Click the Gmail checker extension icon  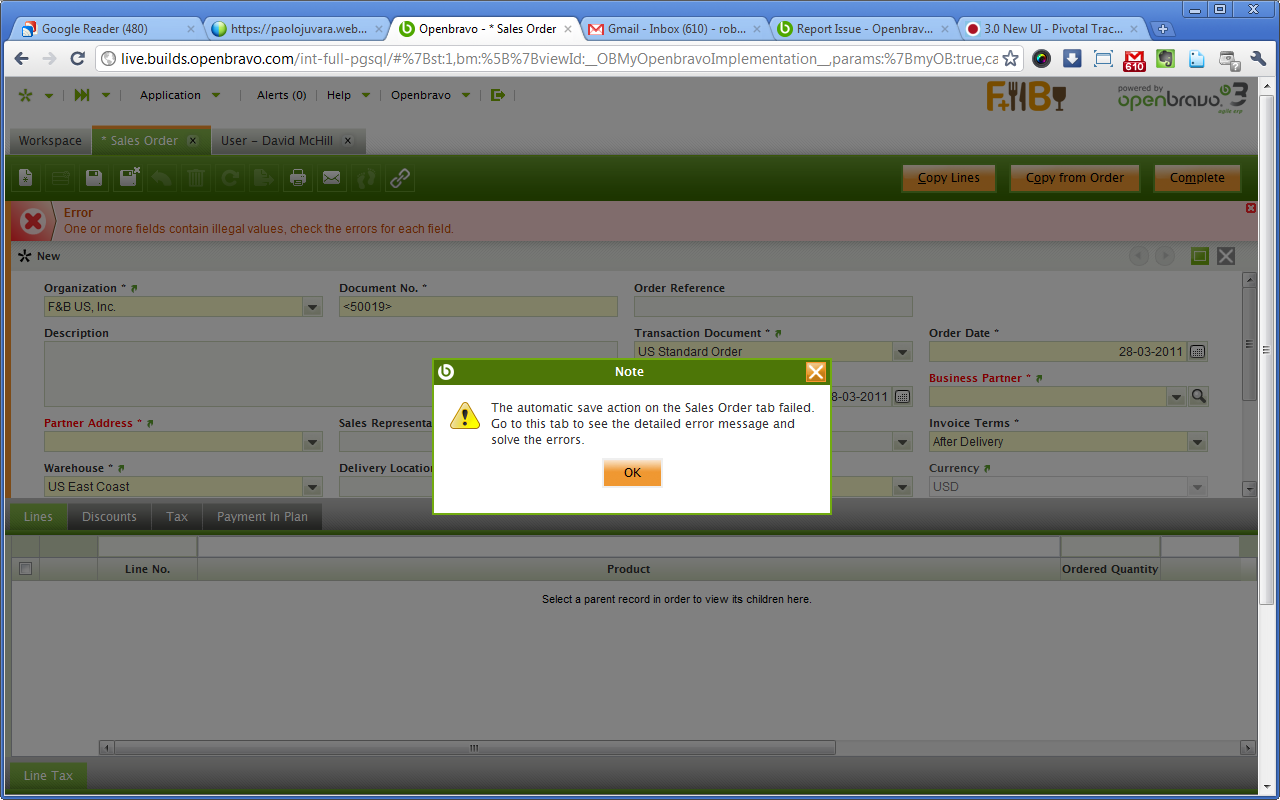(1134, 59)
